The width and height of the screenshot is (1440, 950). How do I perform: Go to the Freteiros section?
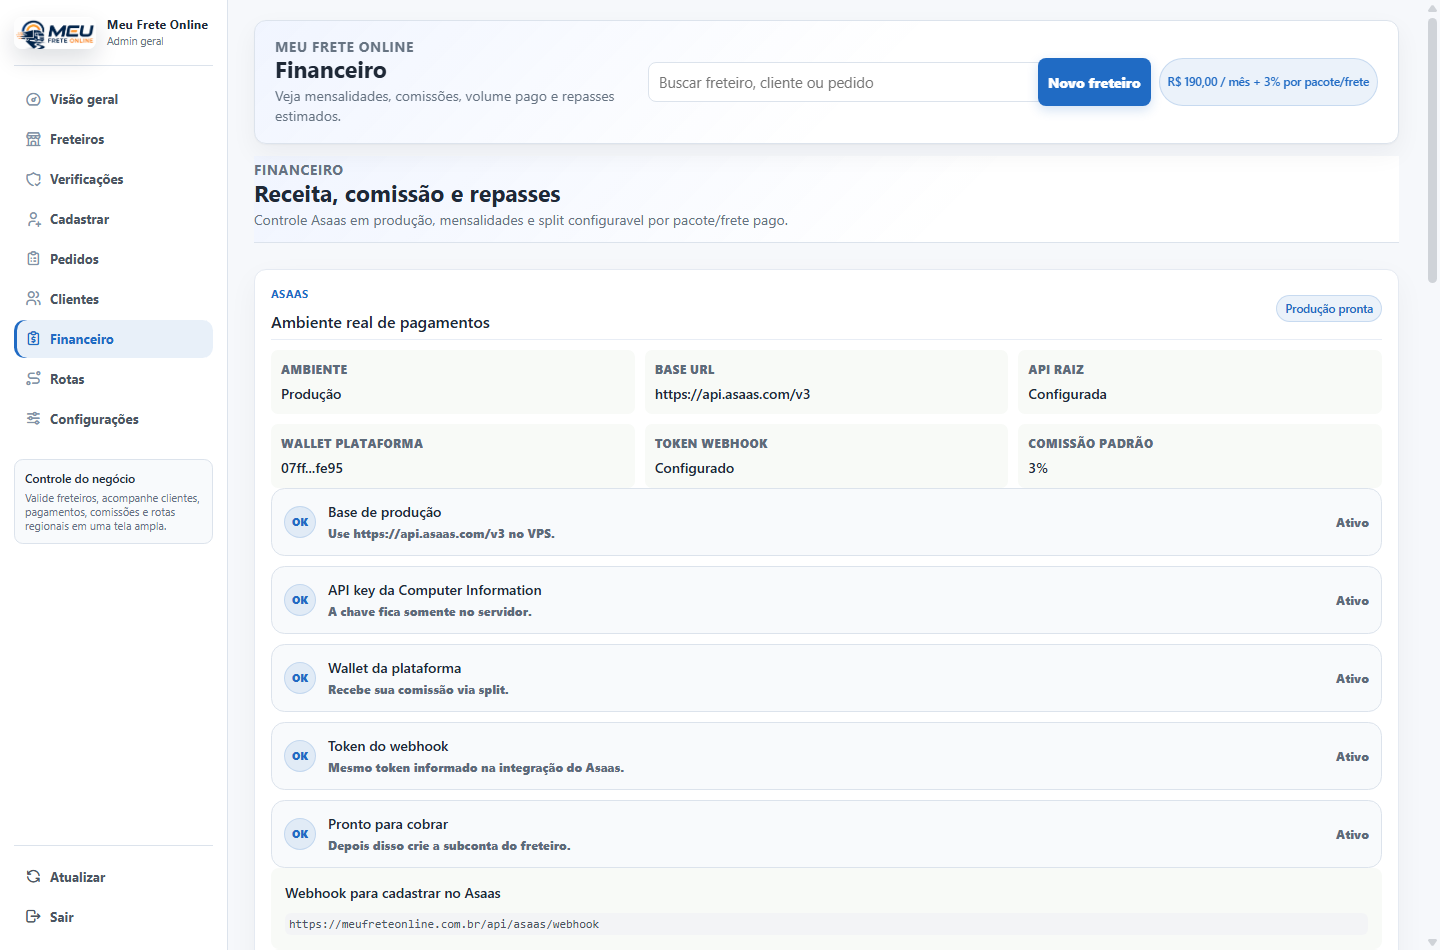pyautogui.click(x=114, y=139)
